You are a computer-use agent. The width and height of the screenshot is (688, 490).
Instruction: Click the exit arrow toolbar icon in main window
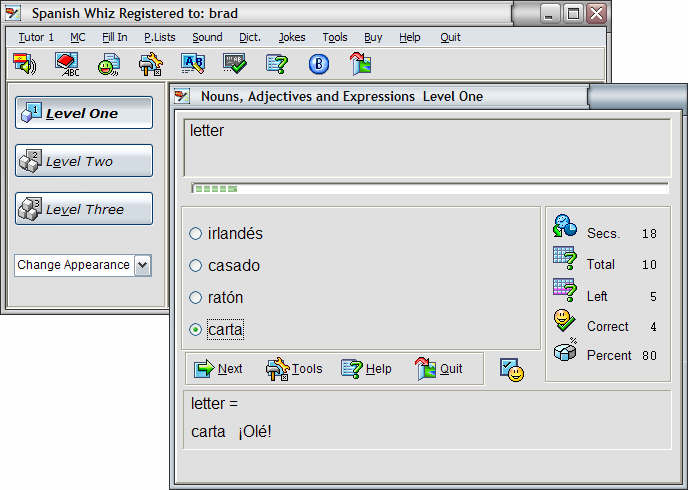[361, 64]
